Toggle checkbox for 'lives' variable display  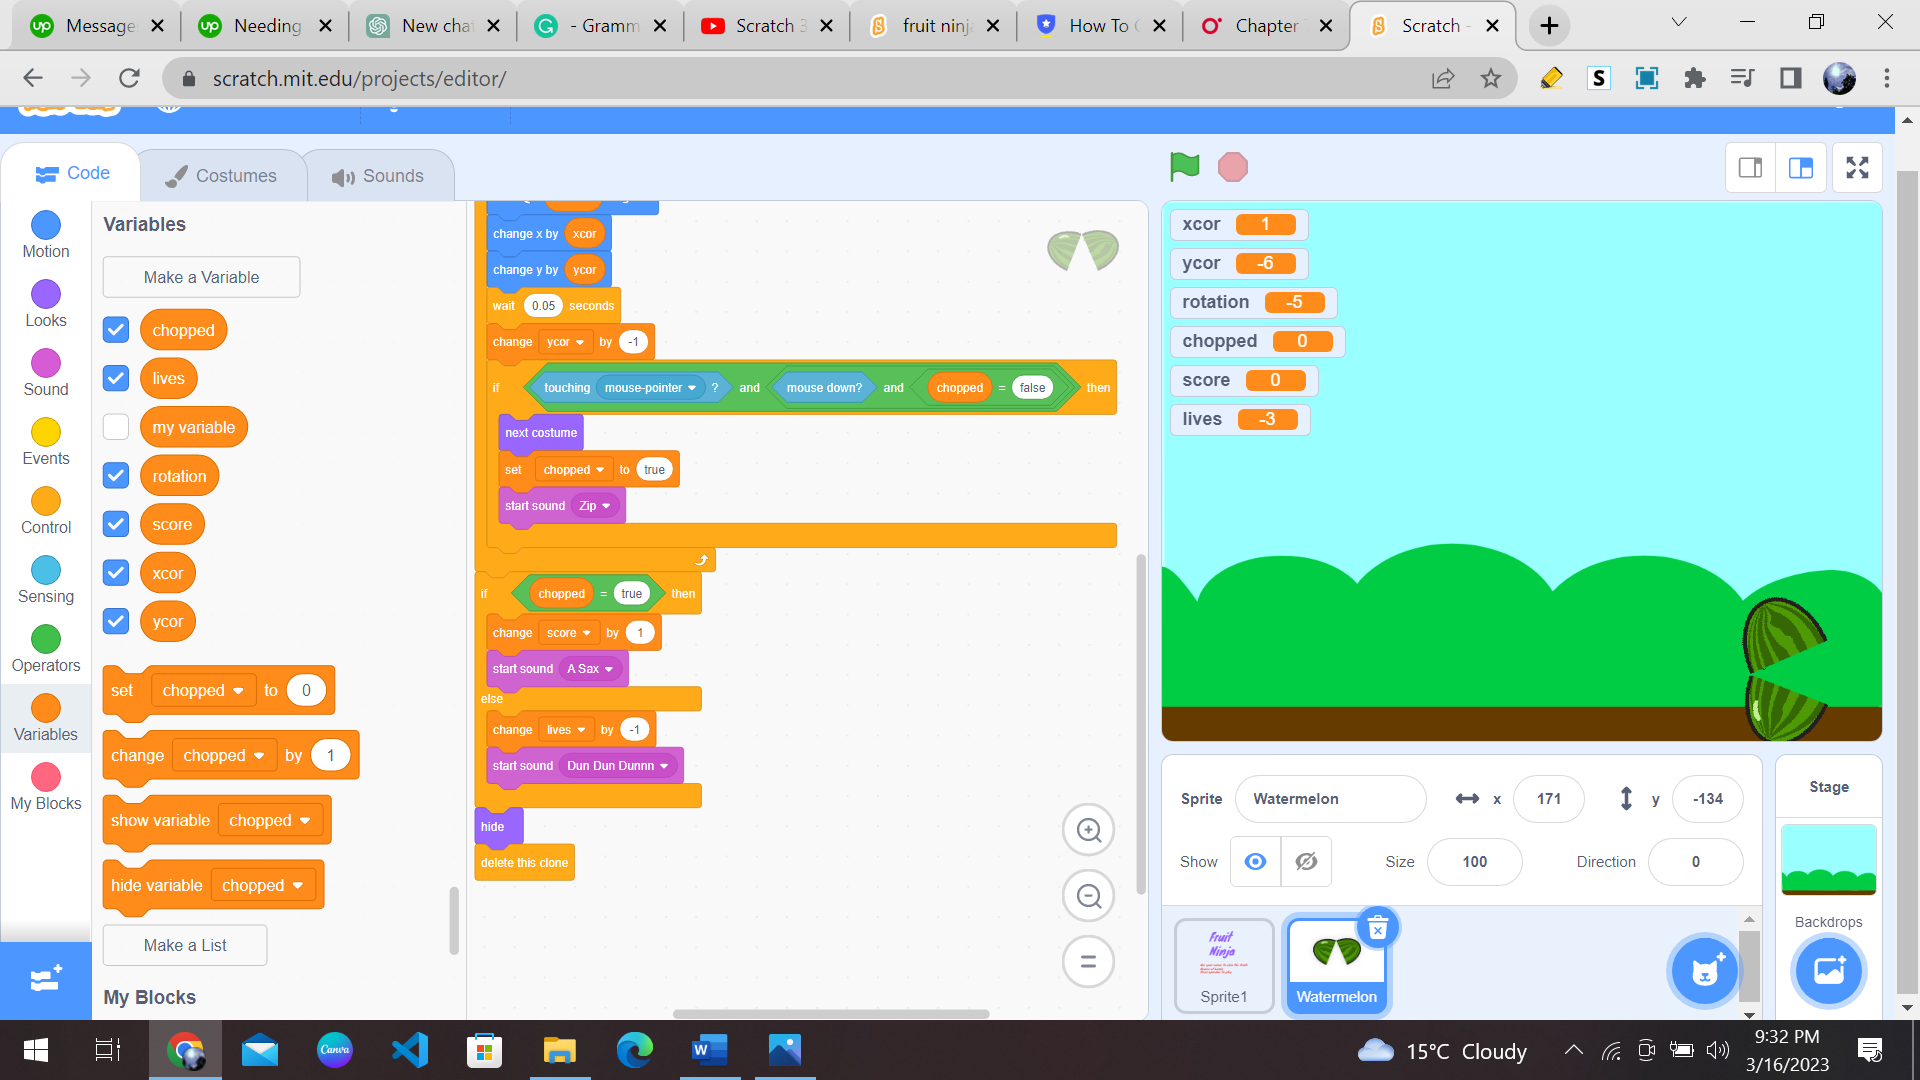coord(117,378)
